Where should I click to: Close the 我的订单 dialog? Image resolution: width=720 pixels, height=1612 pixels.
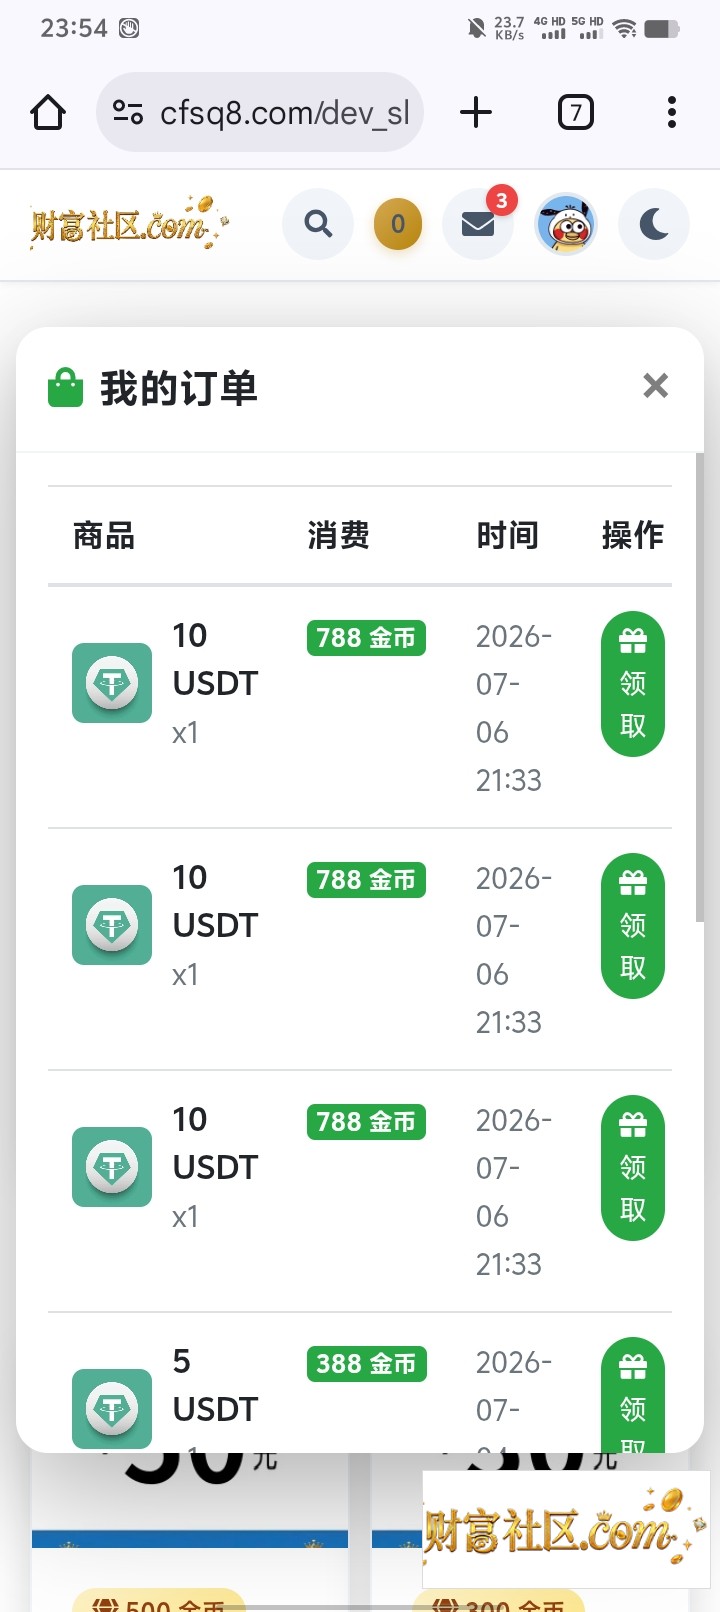pos(656,385)
